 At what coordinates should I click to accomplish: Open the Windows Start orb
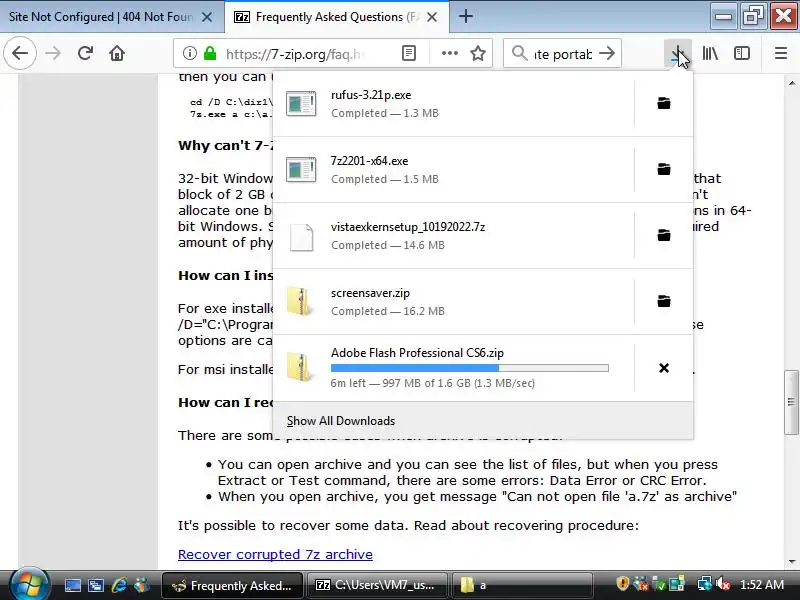(x=29, y=583)
